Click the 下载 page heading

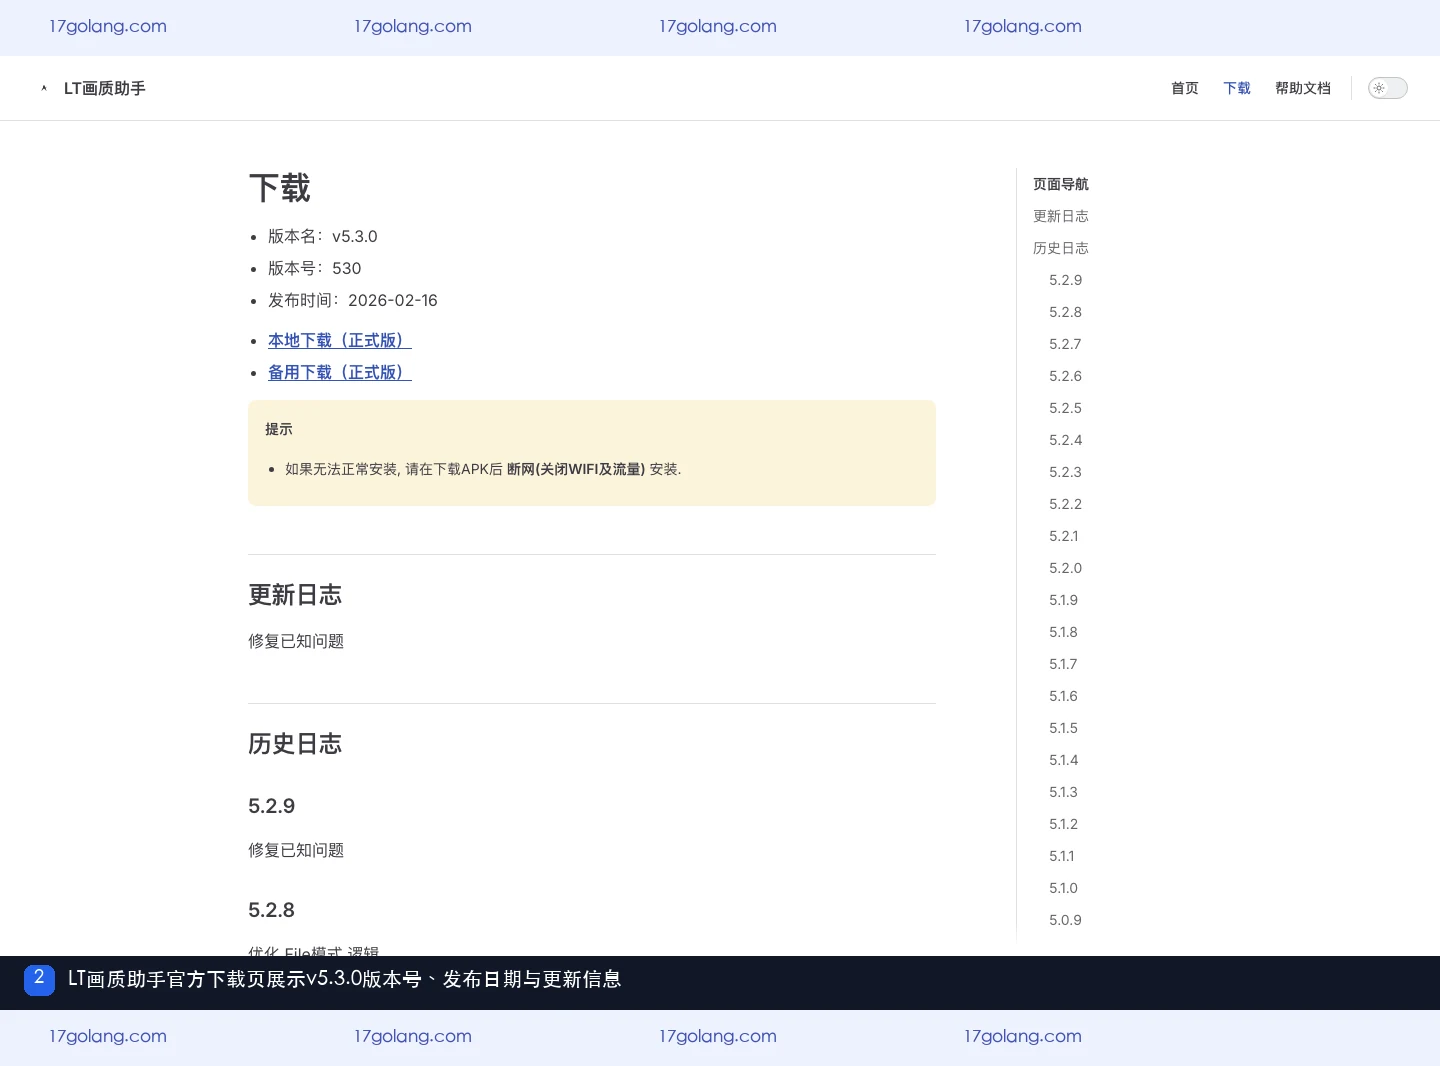click(279, 188)
